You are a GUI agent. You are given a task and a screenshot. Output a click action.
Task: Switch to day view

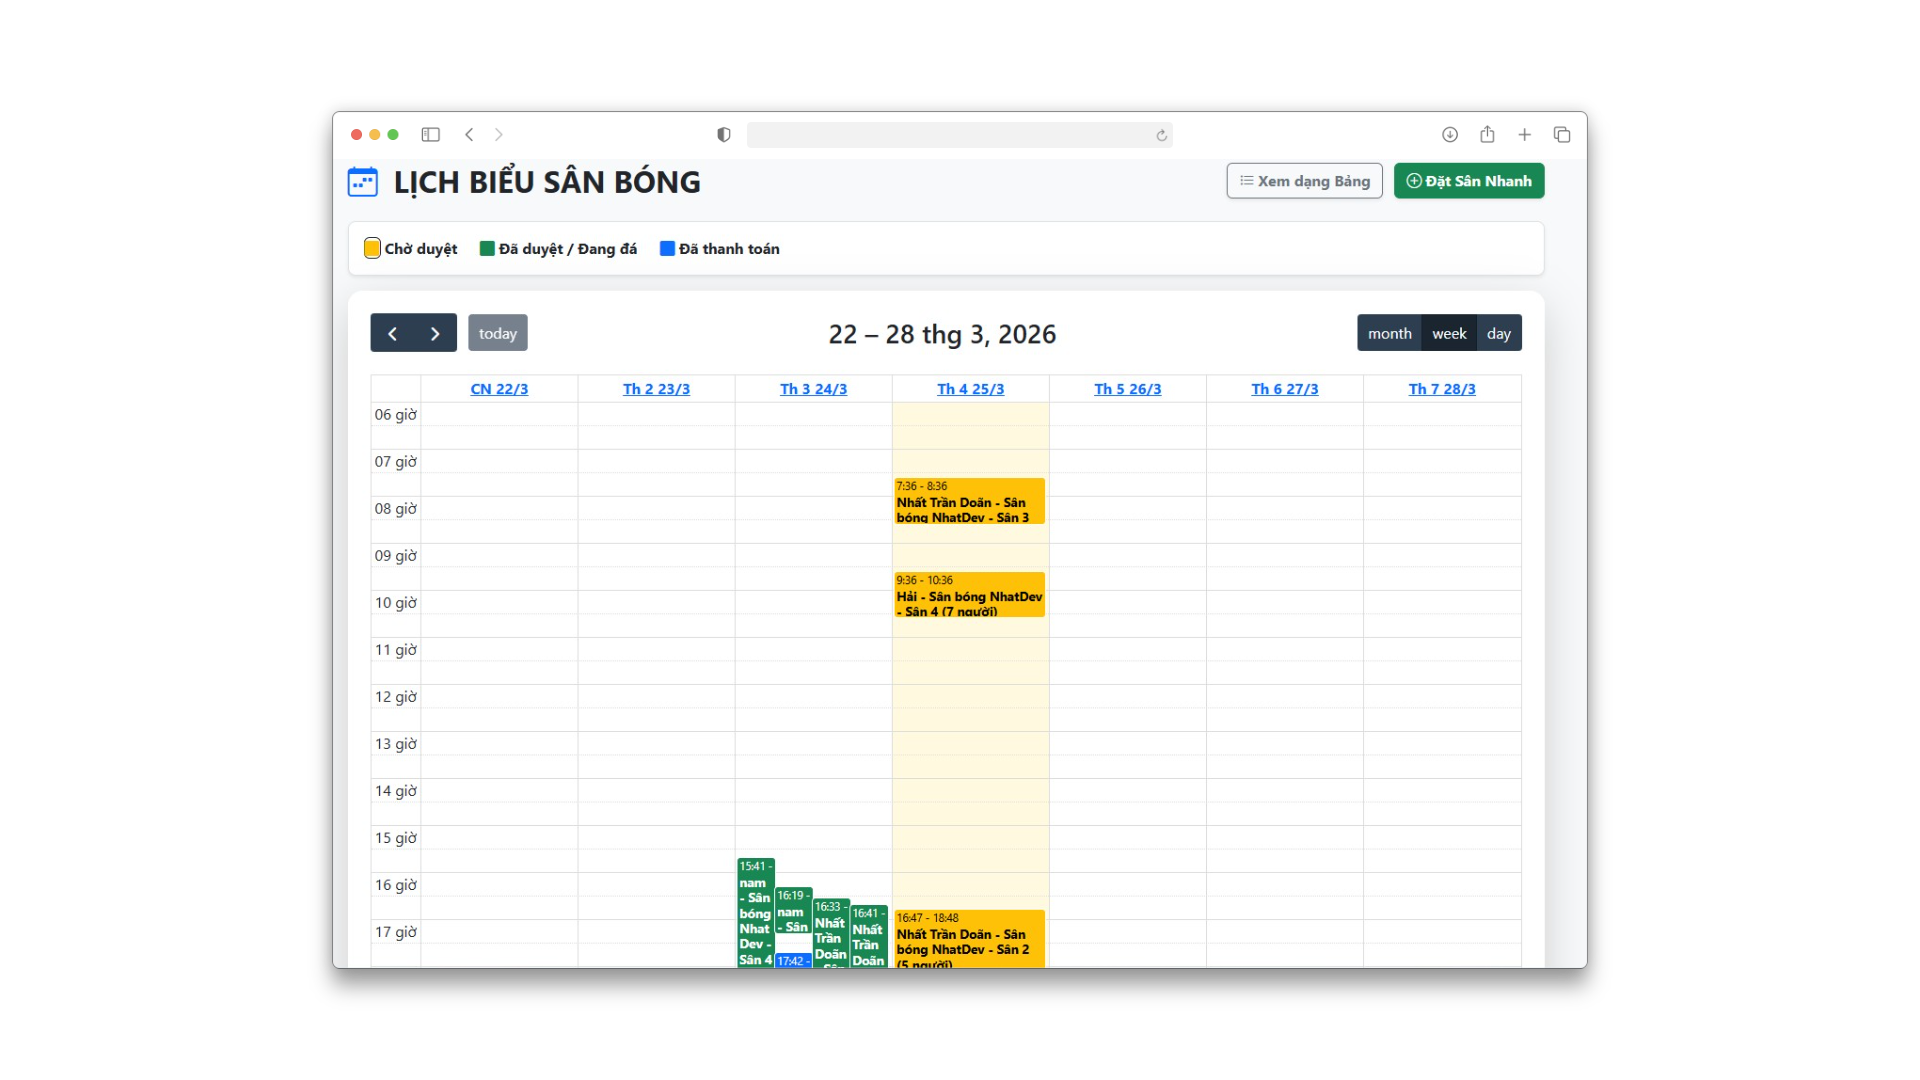(1499, 332)
